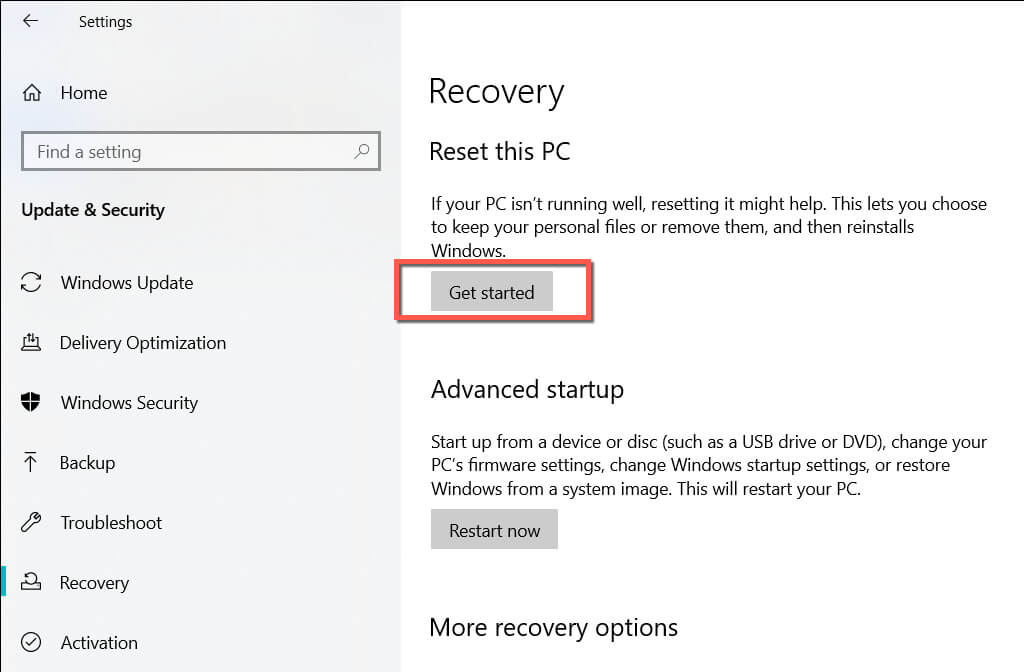Focus the Find a setting box
1024x672 pixels.
[190, 152]
